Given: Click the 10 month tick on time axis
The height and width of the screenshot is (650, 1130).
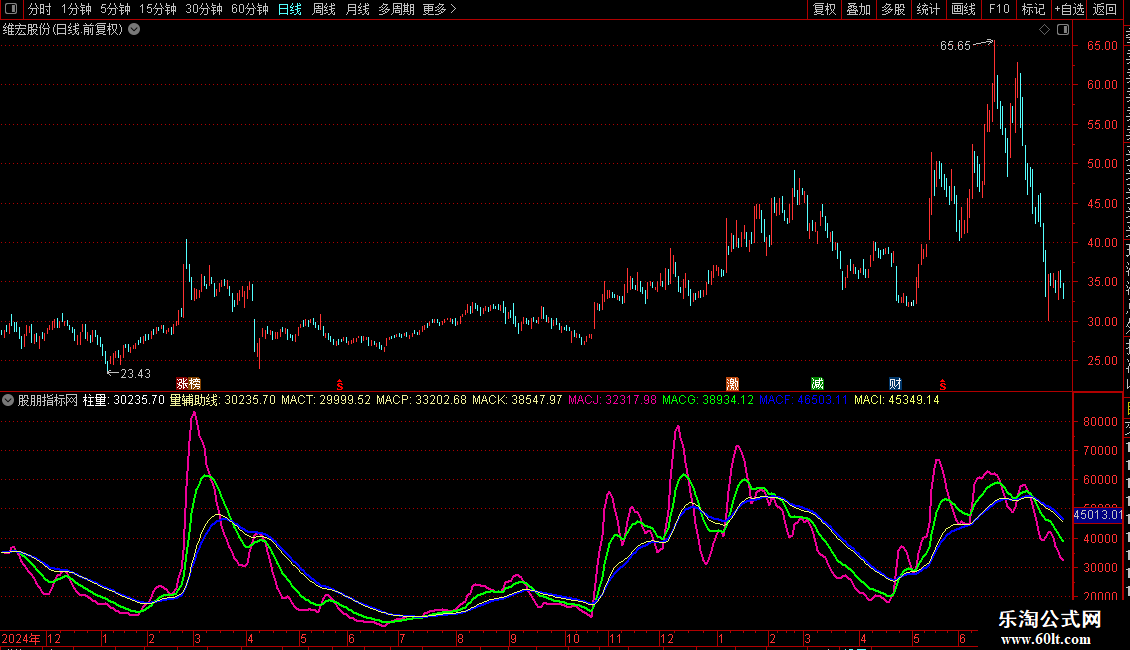Looking at the screenshot, I should 573,638.
